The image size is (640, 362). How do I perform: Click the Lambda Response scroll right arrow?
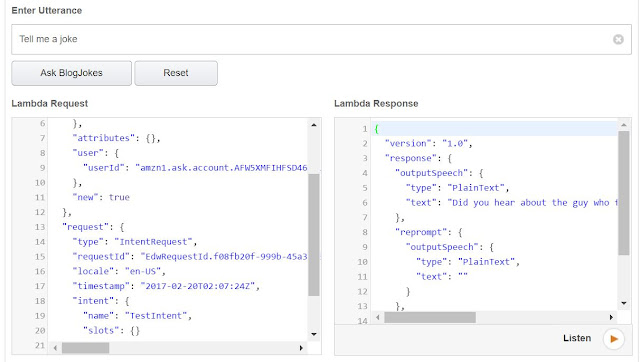click(x=611, y=317)
